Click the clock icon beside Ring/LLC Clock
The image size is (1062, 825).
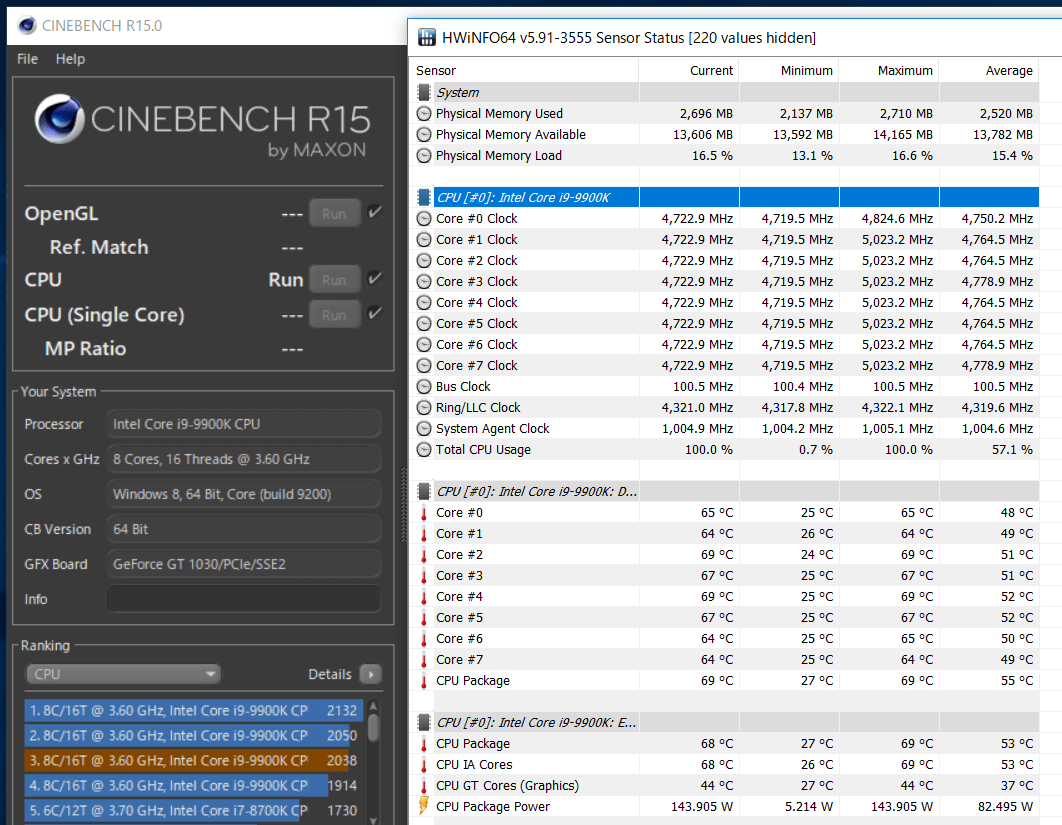click(x=424, y=408)
